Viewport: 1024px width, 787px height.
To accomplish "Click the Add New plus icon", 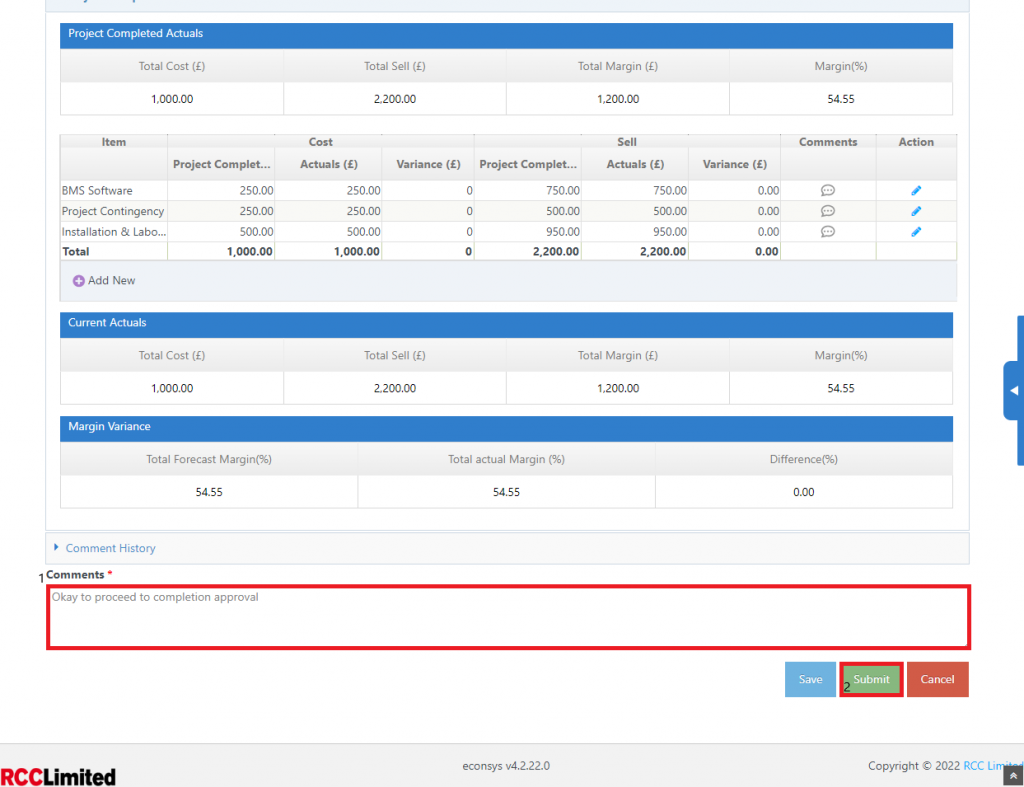I will click(78, 281).
